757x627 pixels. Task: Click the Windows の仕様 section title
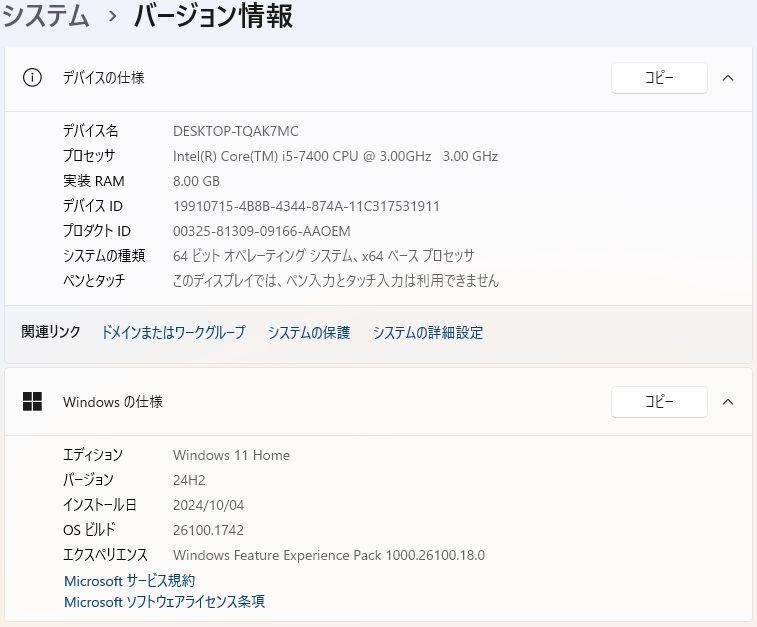(112, 402)
